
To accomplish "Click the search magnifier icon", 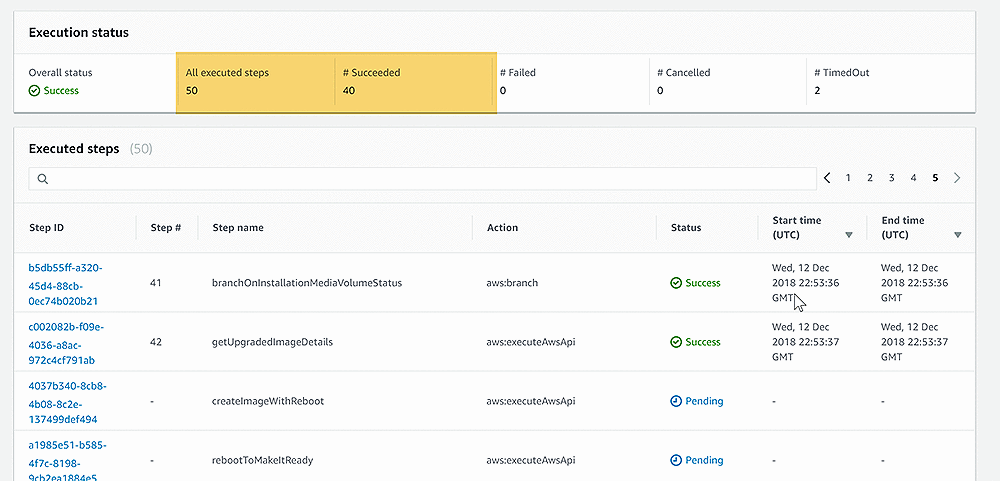I will 43,179.
